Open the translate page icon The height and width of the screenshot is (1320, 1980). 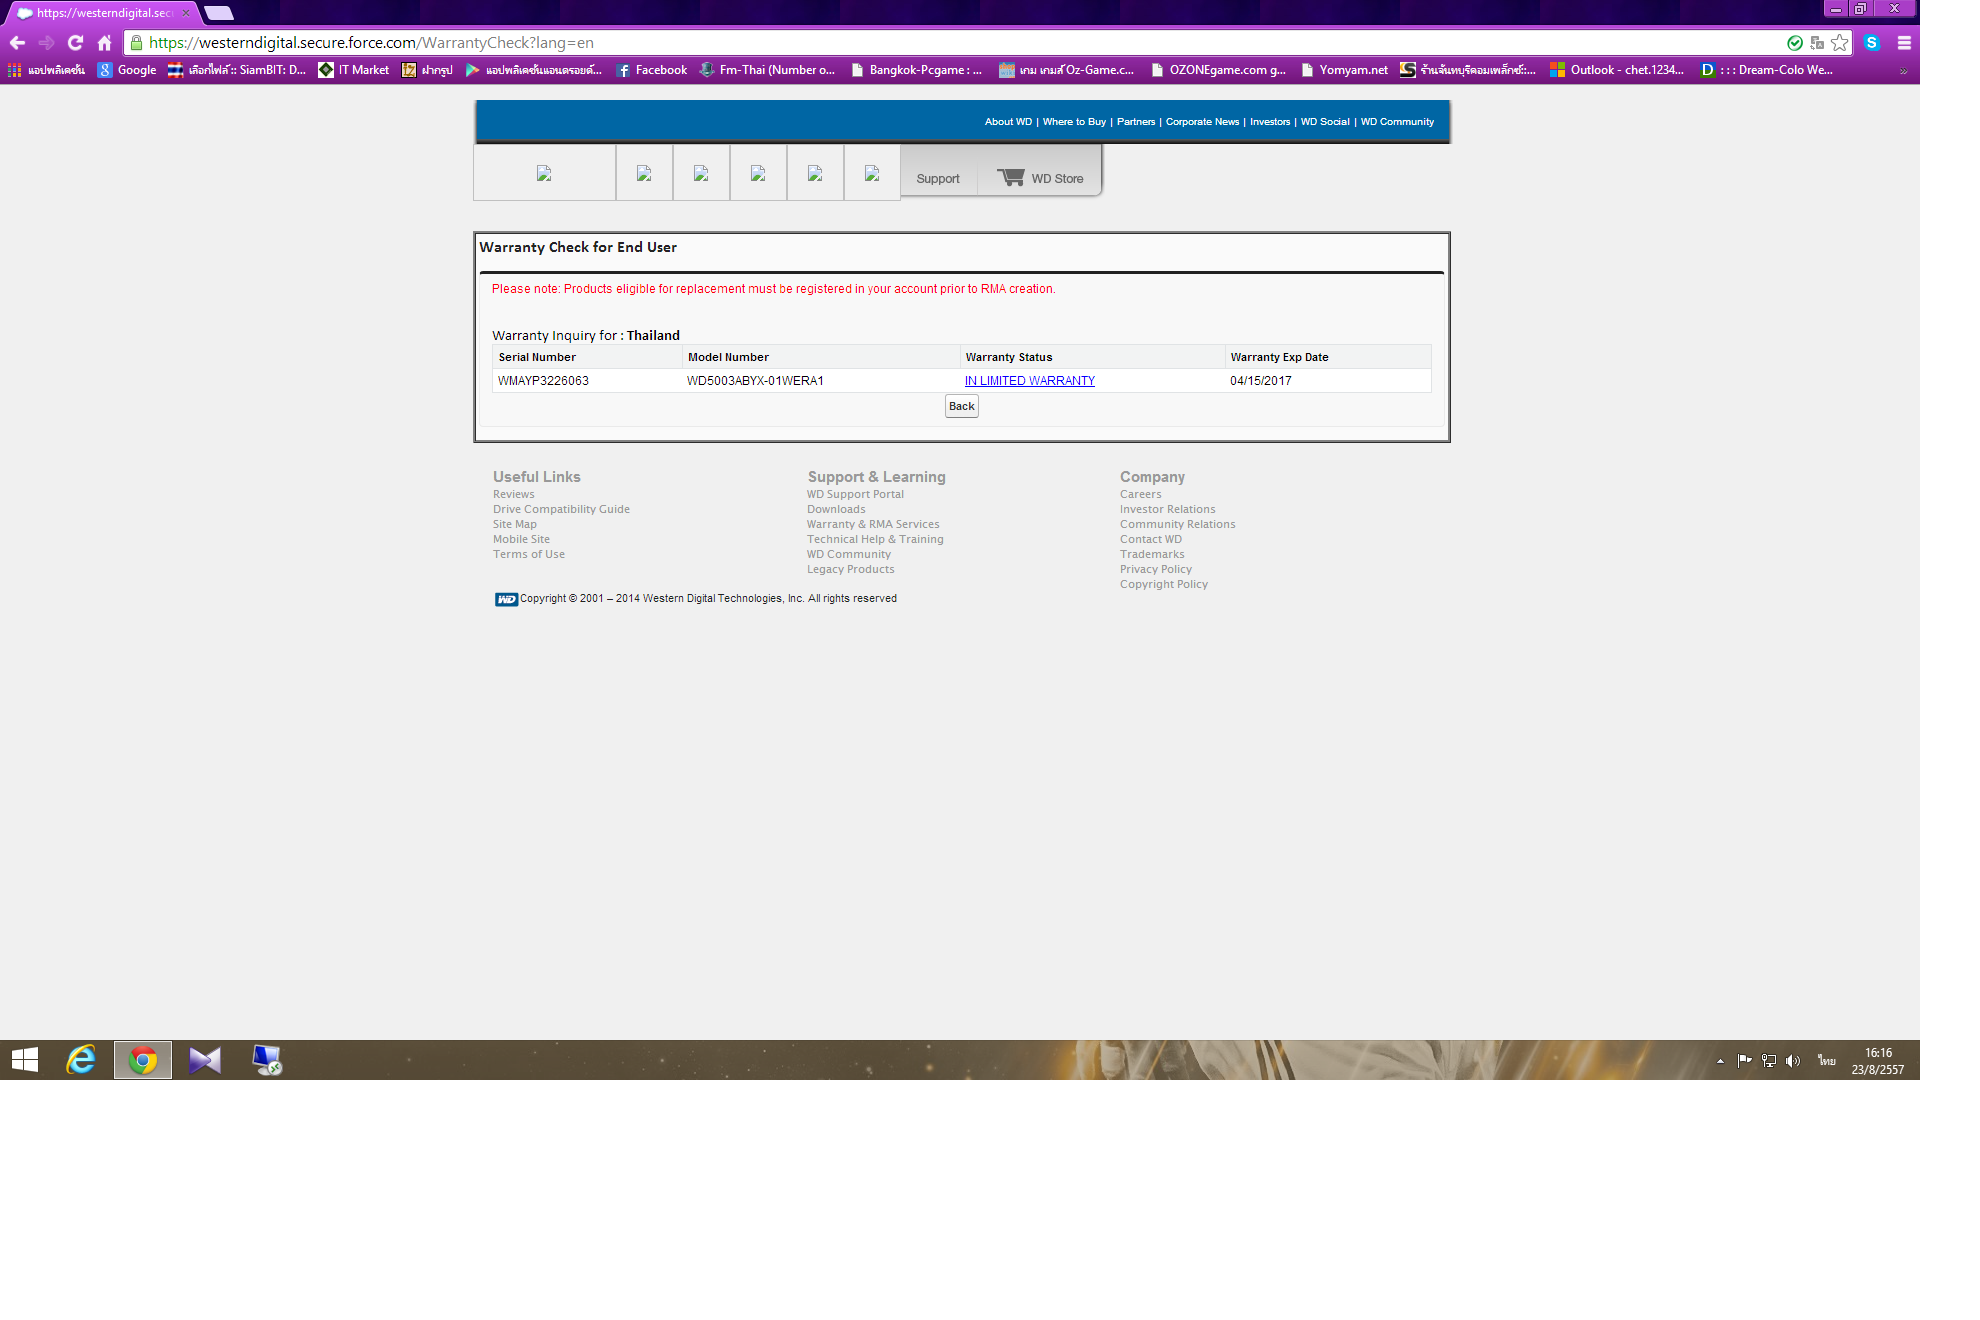[x=1817, y=42]
